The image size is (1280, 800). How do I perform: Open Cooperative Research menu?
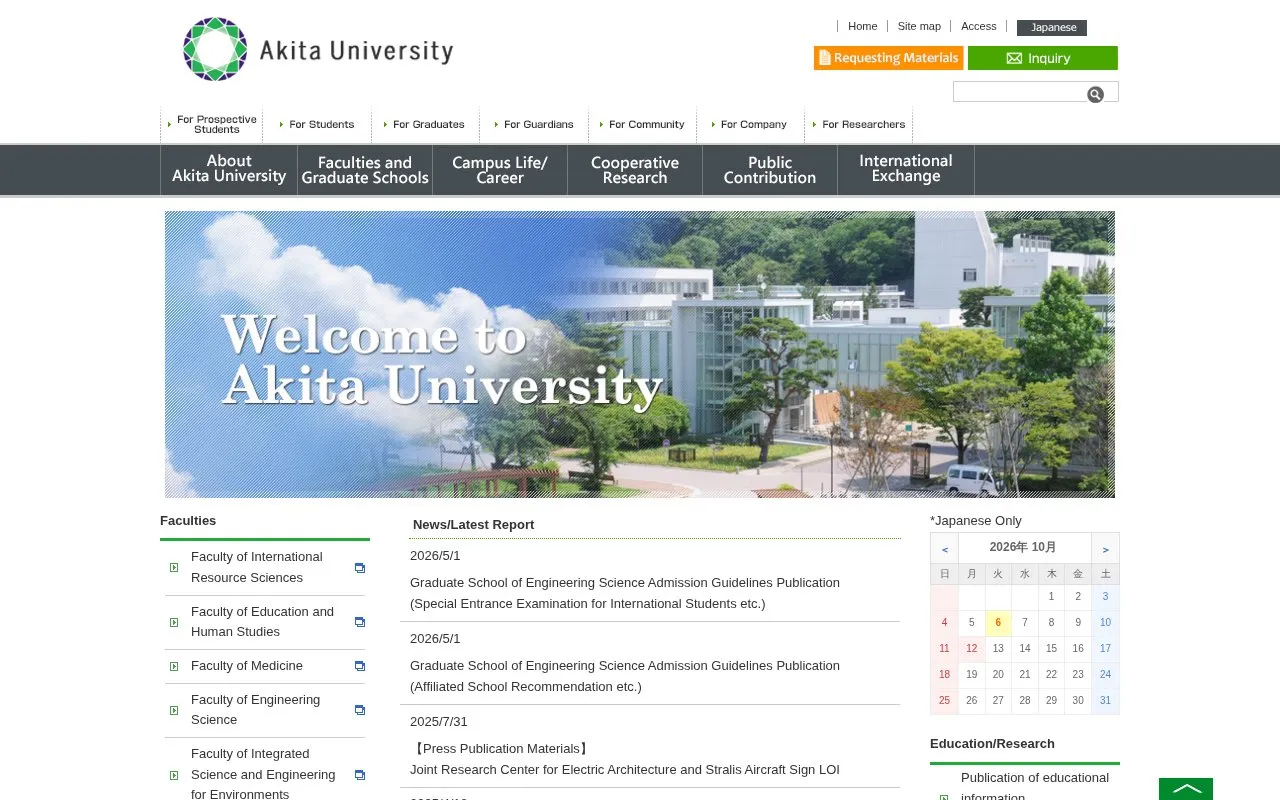coord(635,169)
